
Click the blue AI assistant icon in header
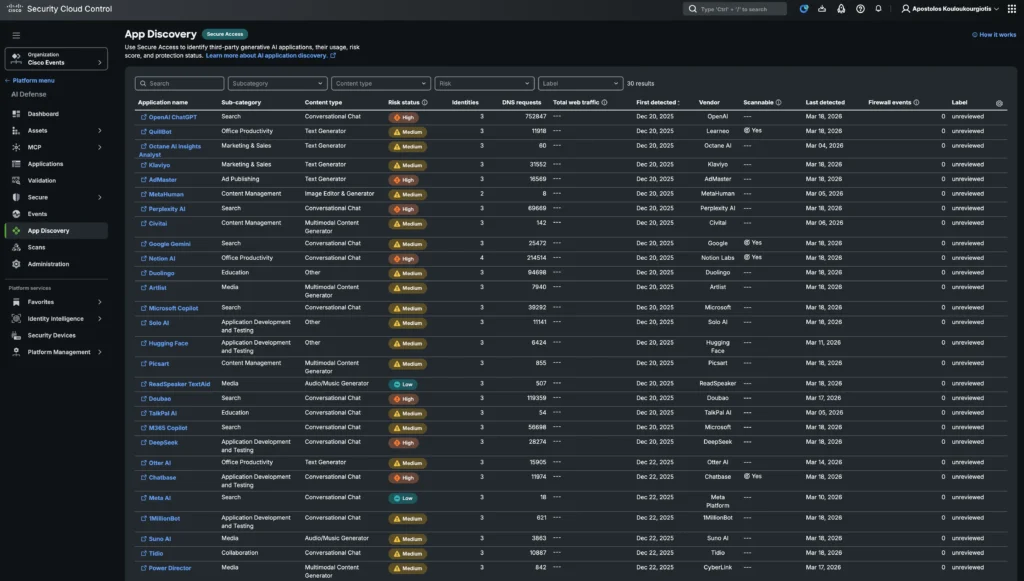805,9
